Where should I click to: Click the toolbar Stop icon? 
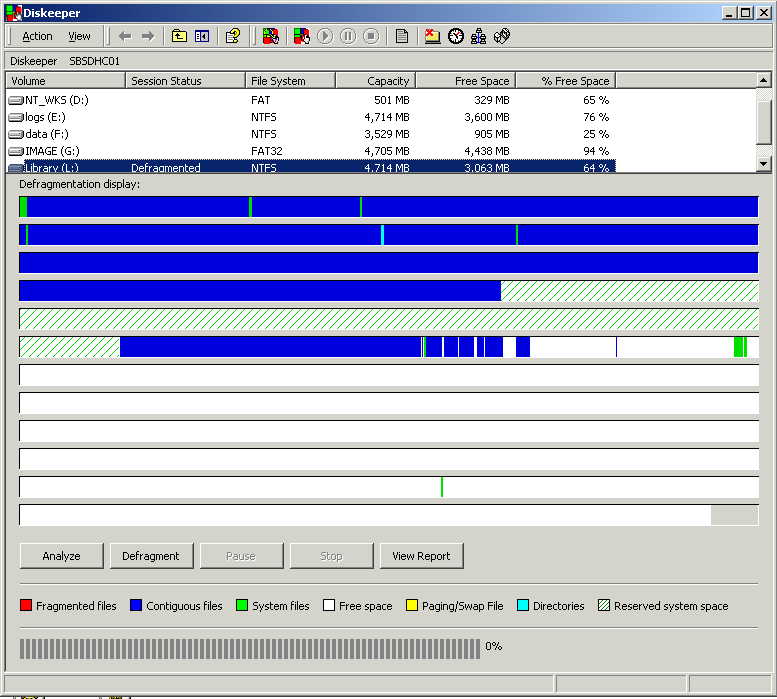click(371, 36)
